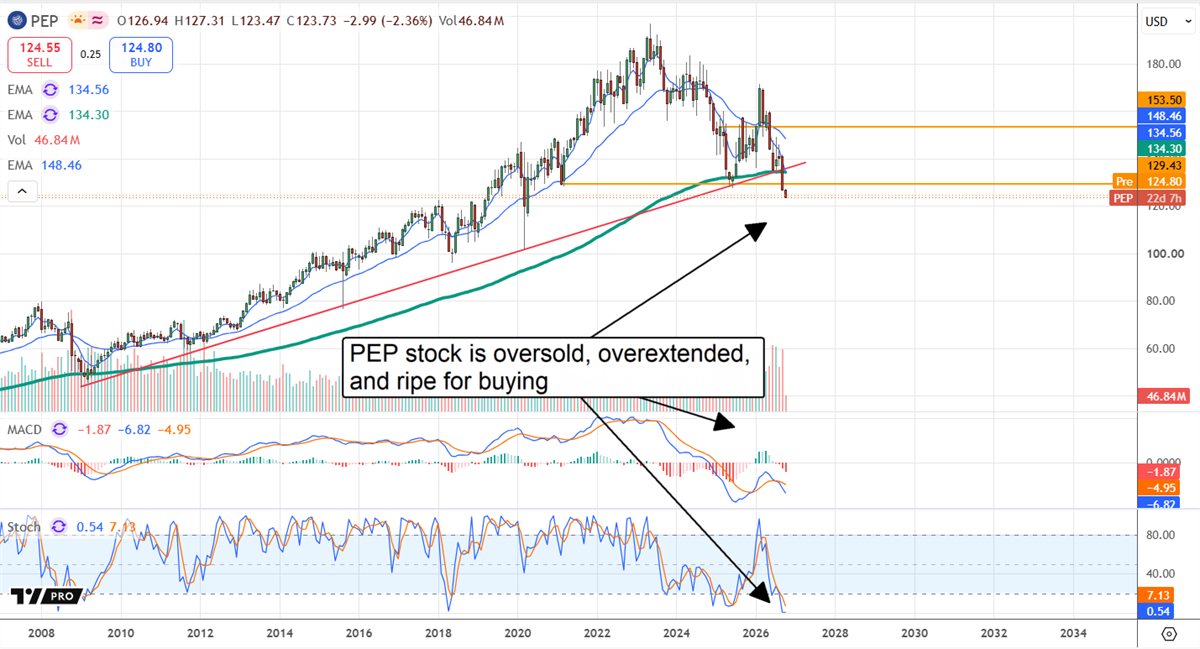Click the pink approximate-data indicator icon

click(98, 19)
